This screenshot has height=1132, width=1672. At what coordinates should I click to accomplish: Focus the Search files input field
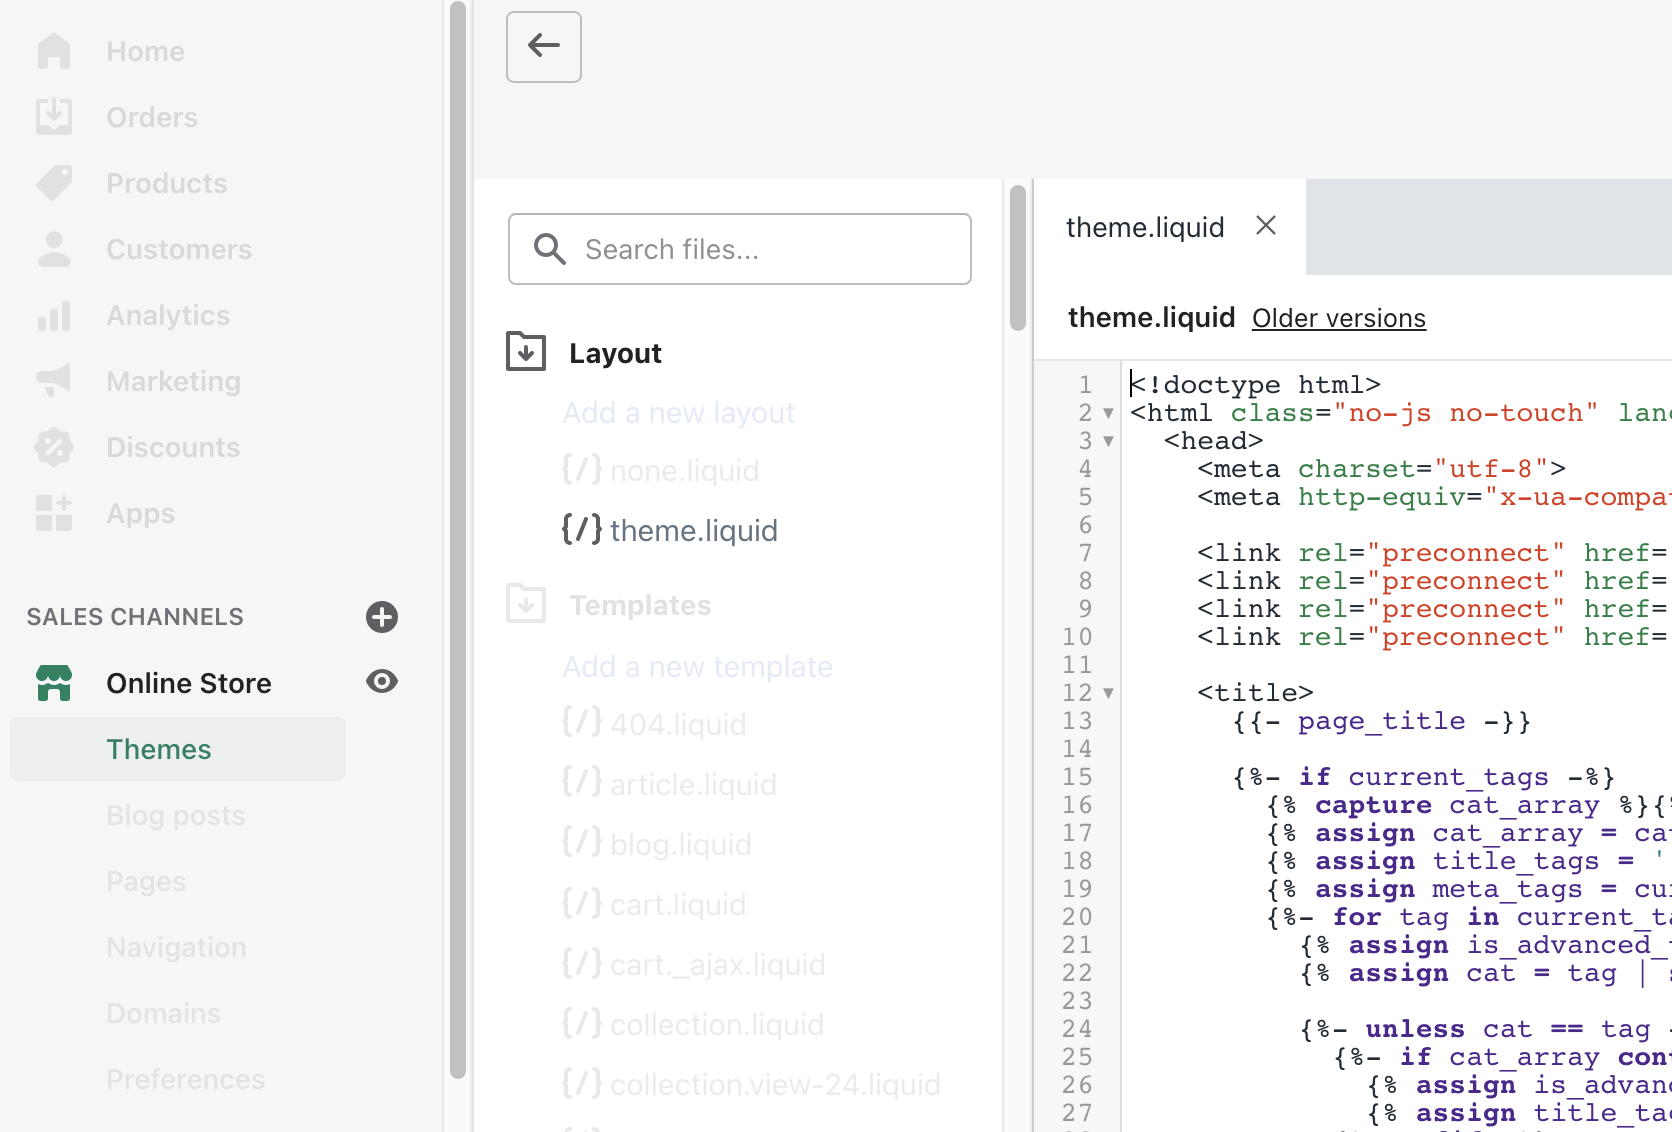pyautogui.click(x=740, y=249)
